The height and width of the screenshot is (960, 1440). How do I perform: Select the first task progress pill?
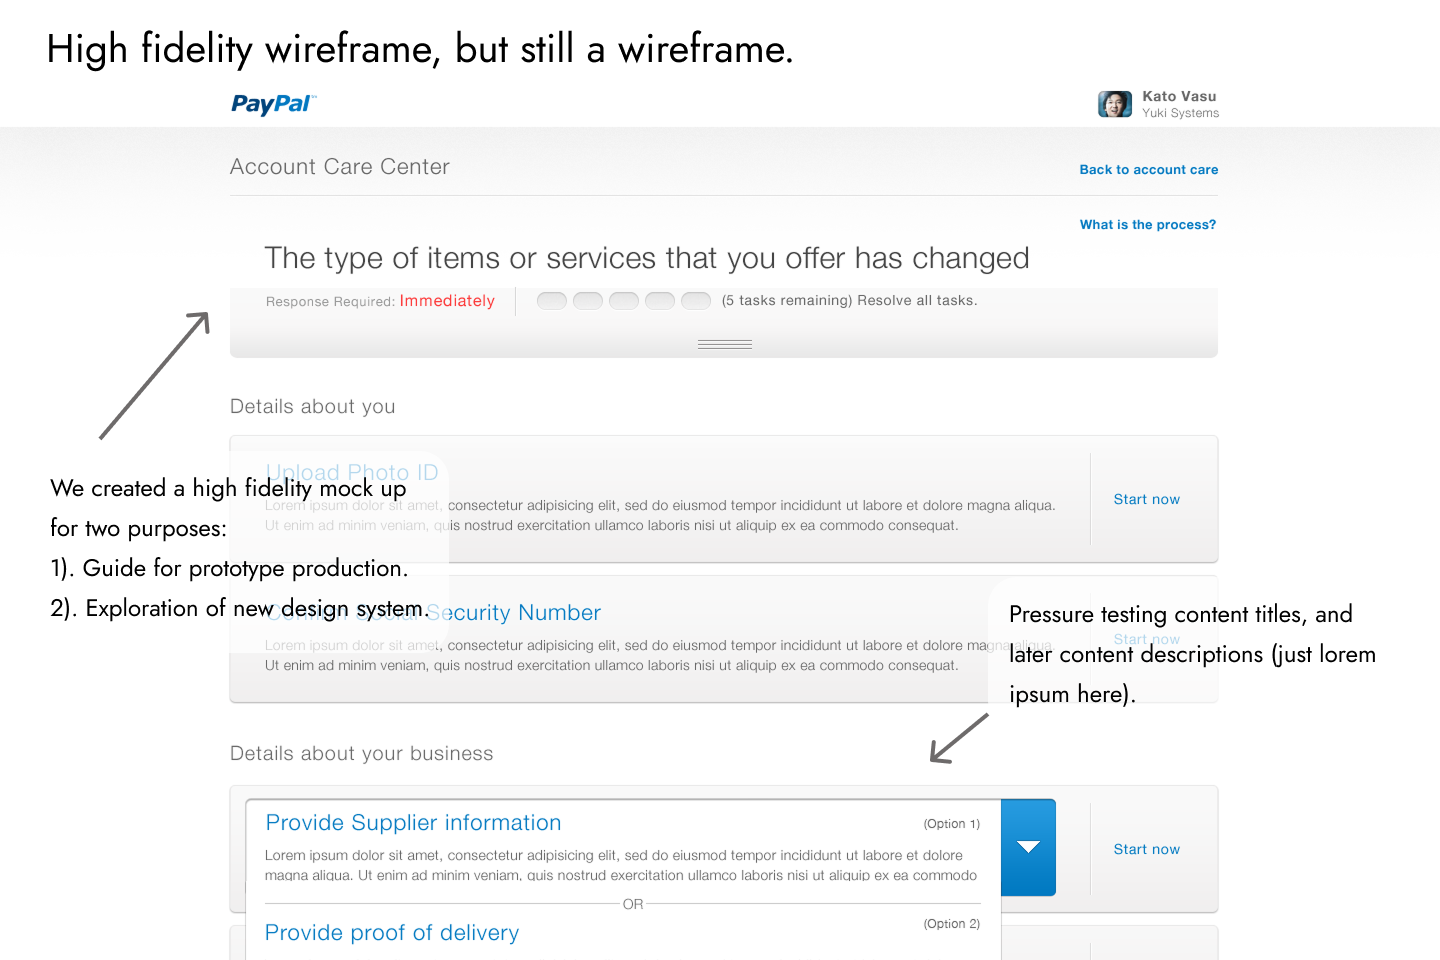point(552,301)
